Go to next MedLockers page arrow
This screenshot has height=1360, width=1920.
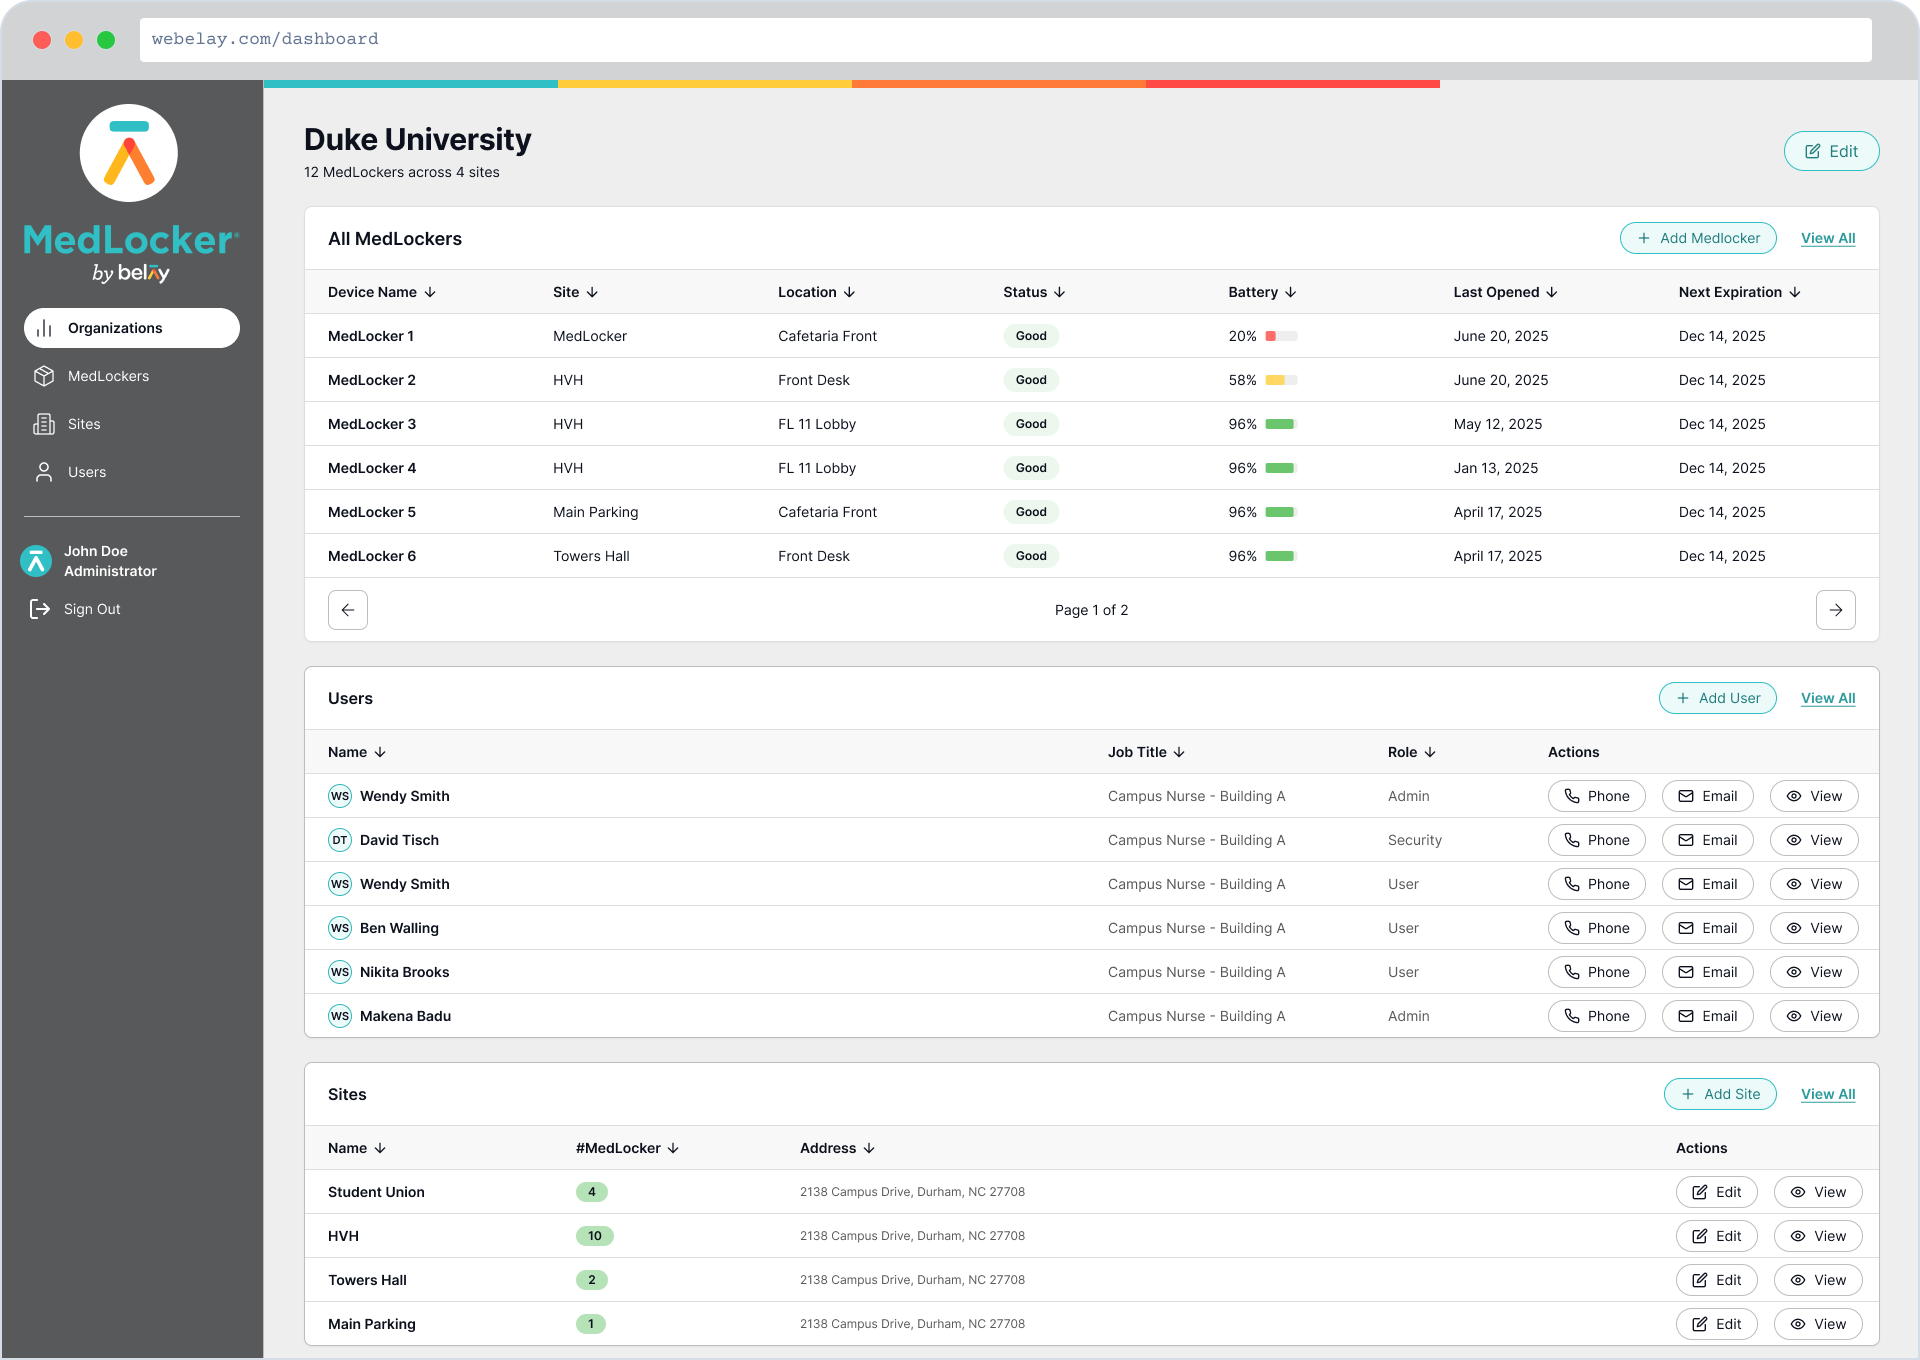click(1835, 610)
